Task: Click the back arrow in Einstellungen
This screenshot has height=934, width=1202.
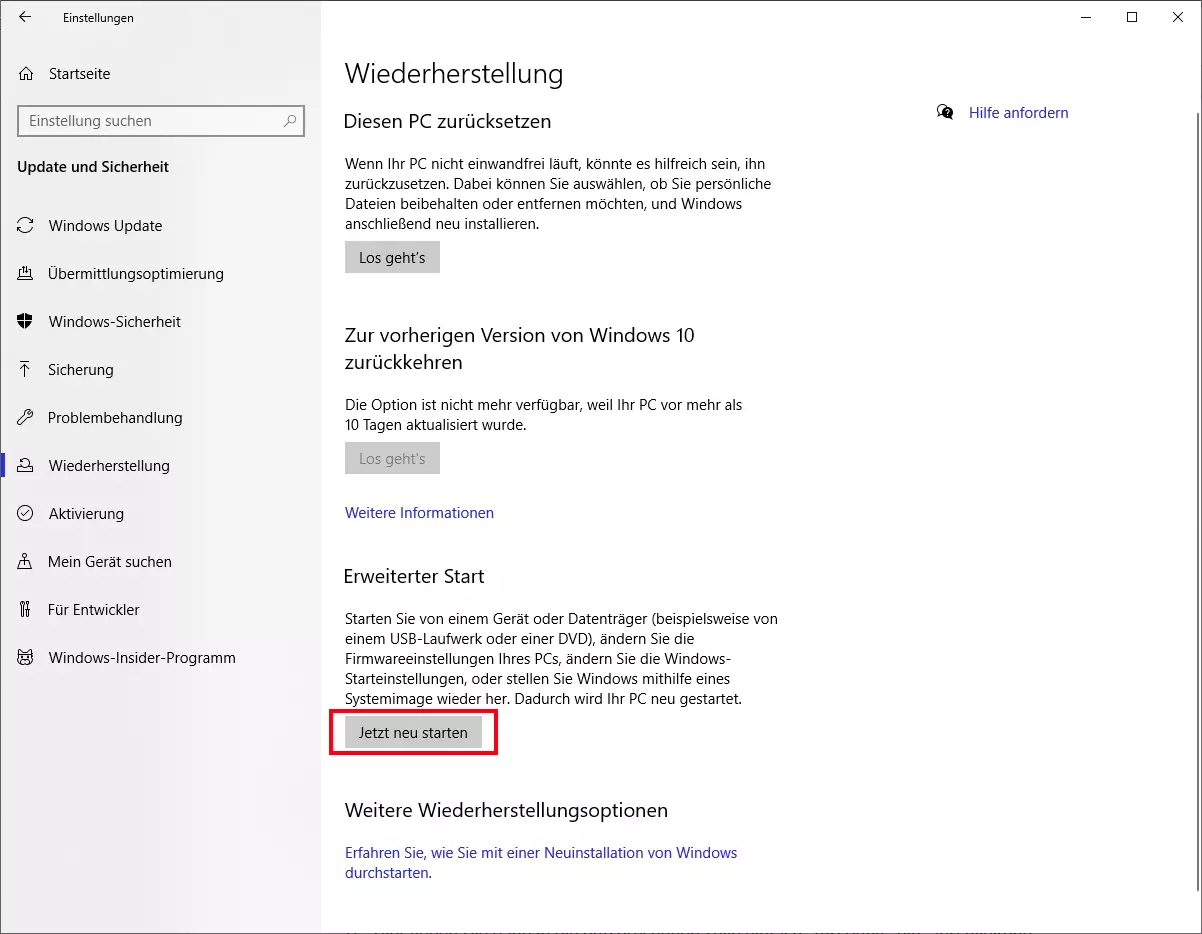Action: pos(25,17)
